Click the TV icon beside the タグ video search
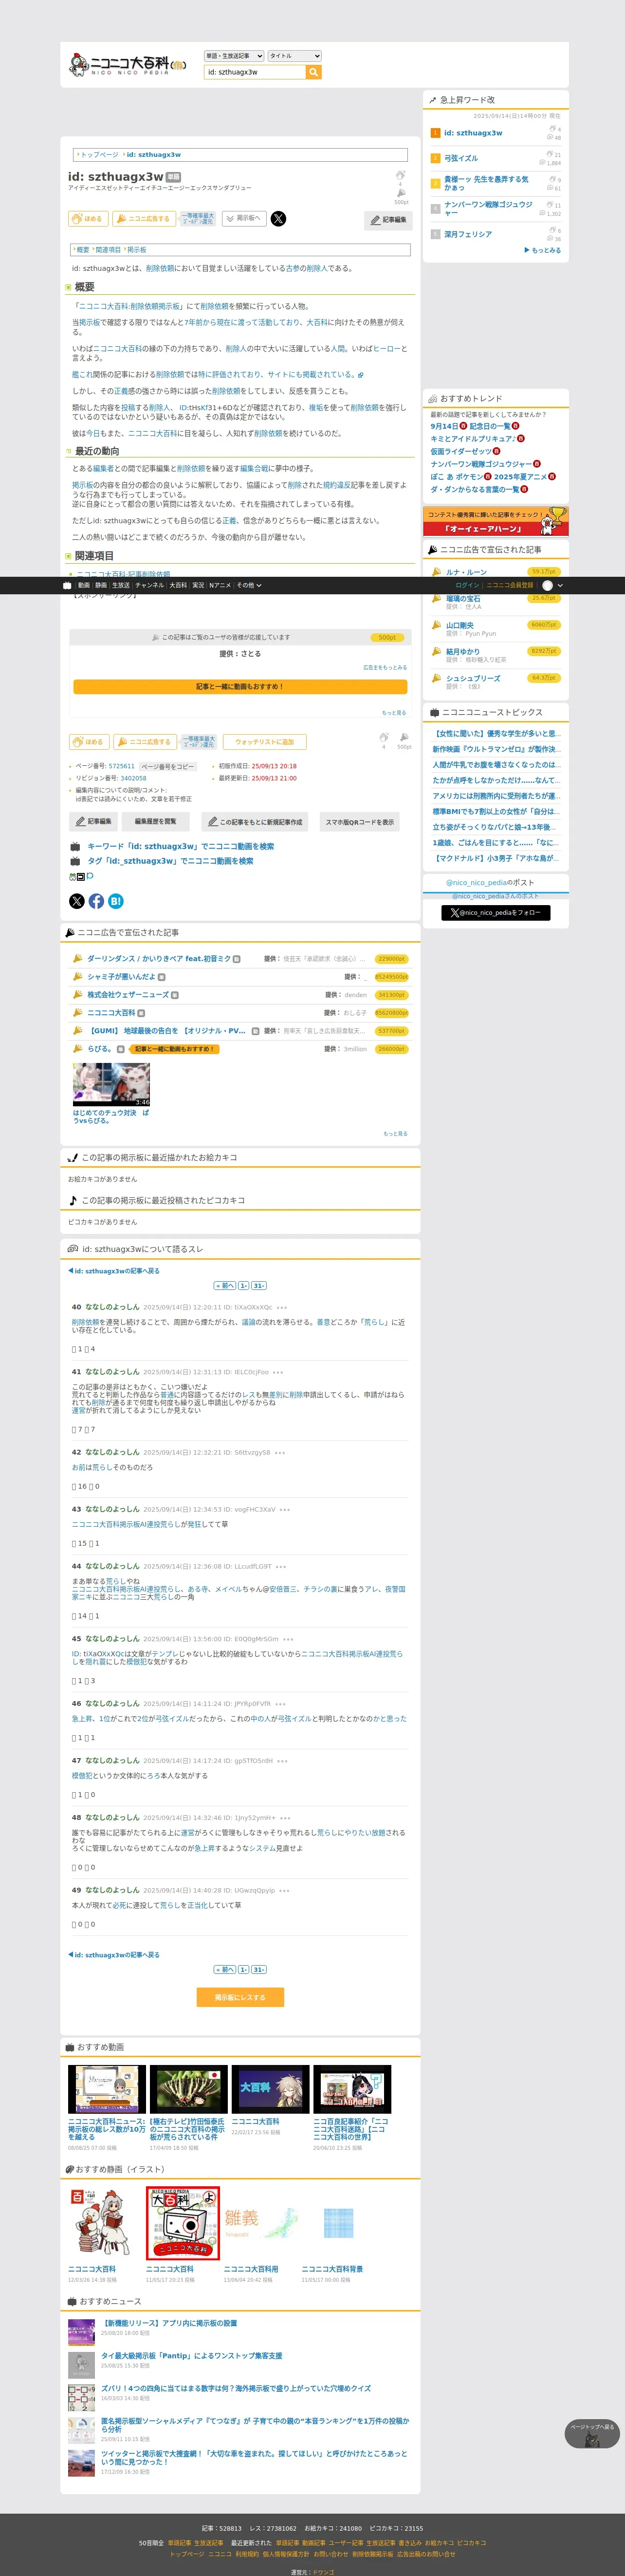Viewport: 625px width, 2576px height. click(x=75, y=860)
